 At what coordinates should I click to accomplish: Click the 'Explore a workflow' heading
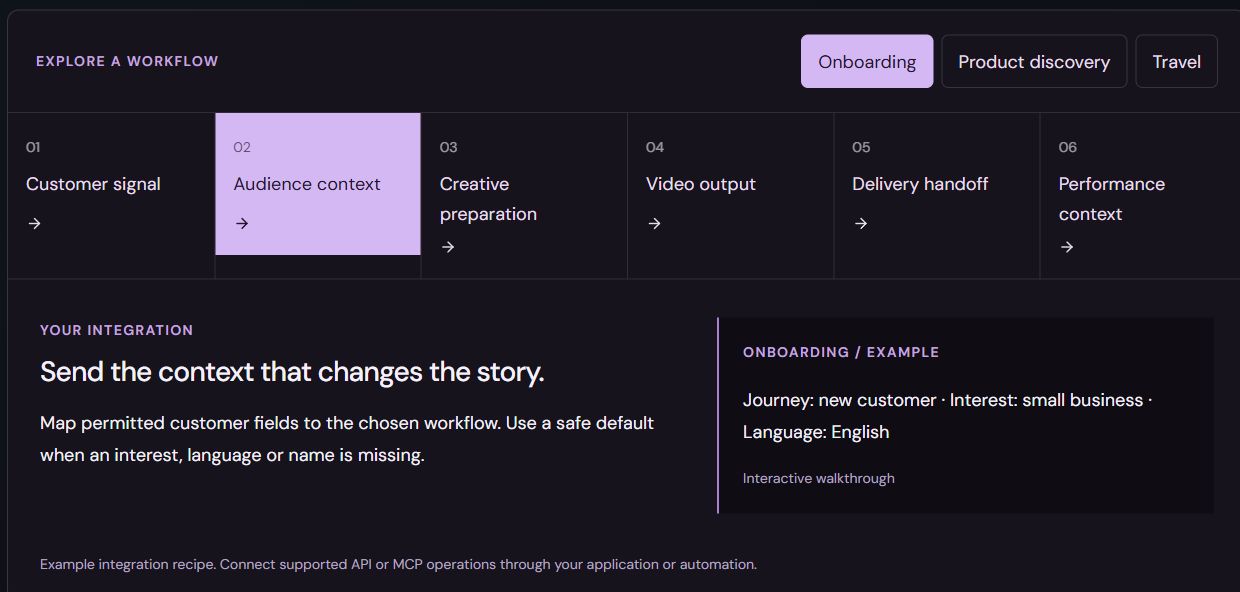127,61
